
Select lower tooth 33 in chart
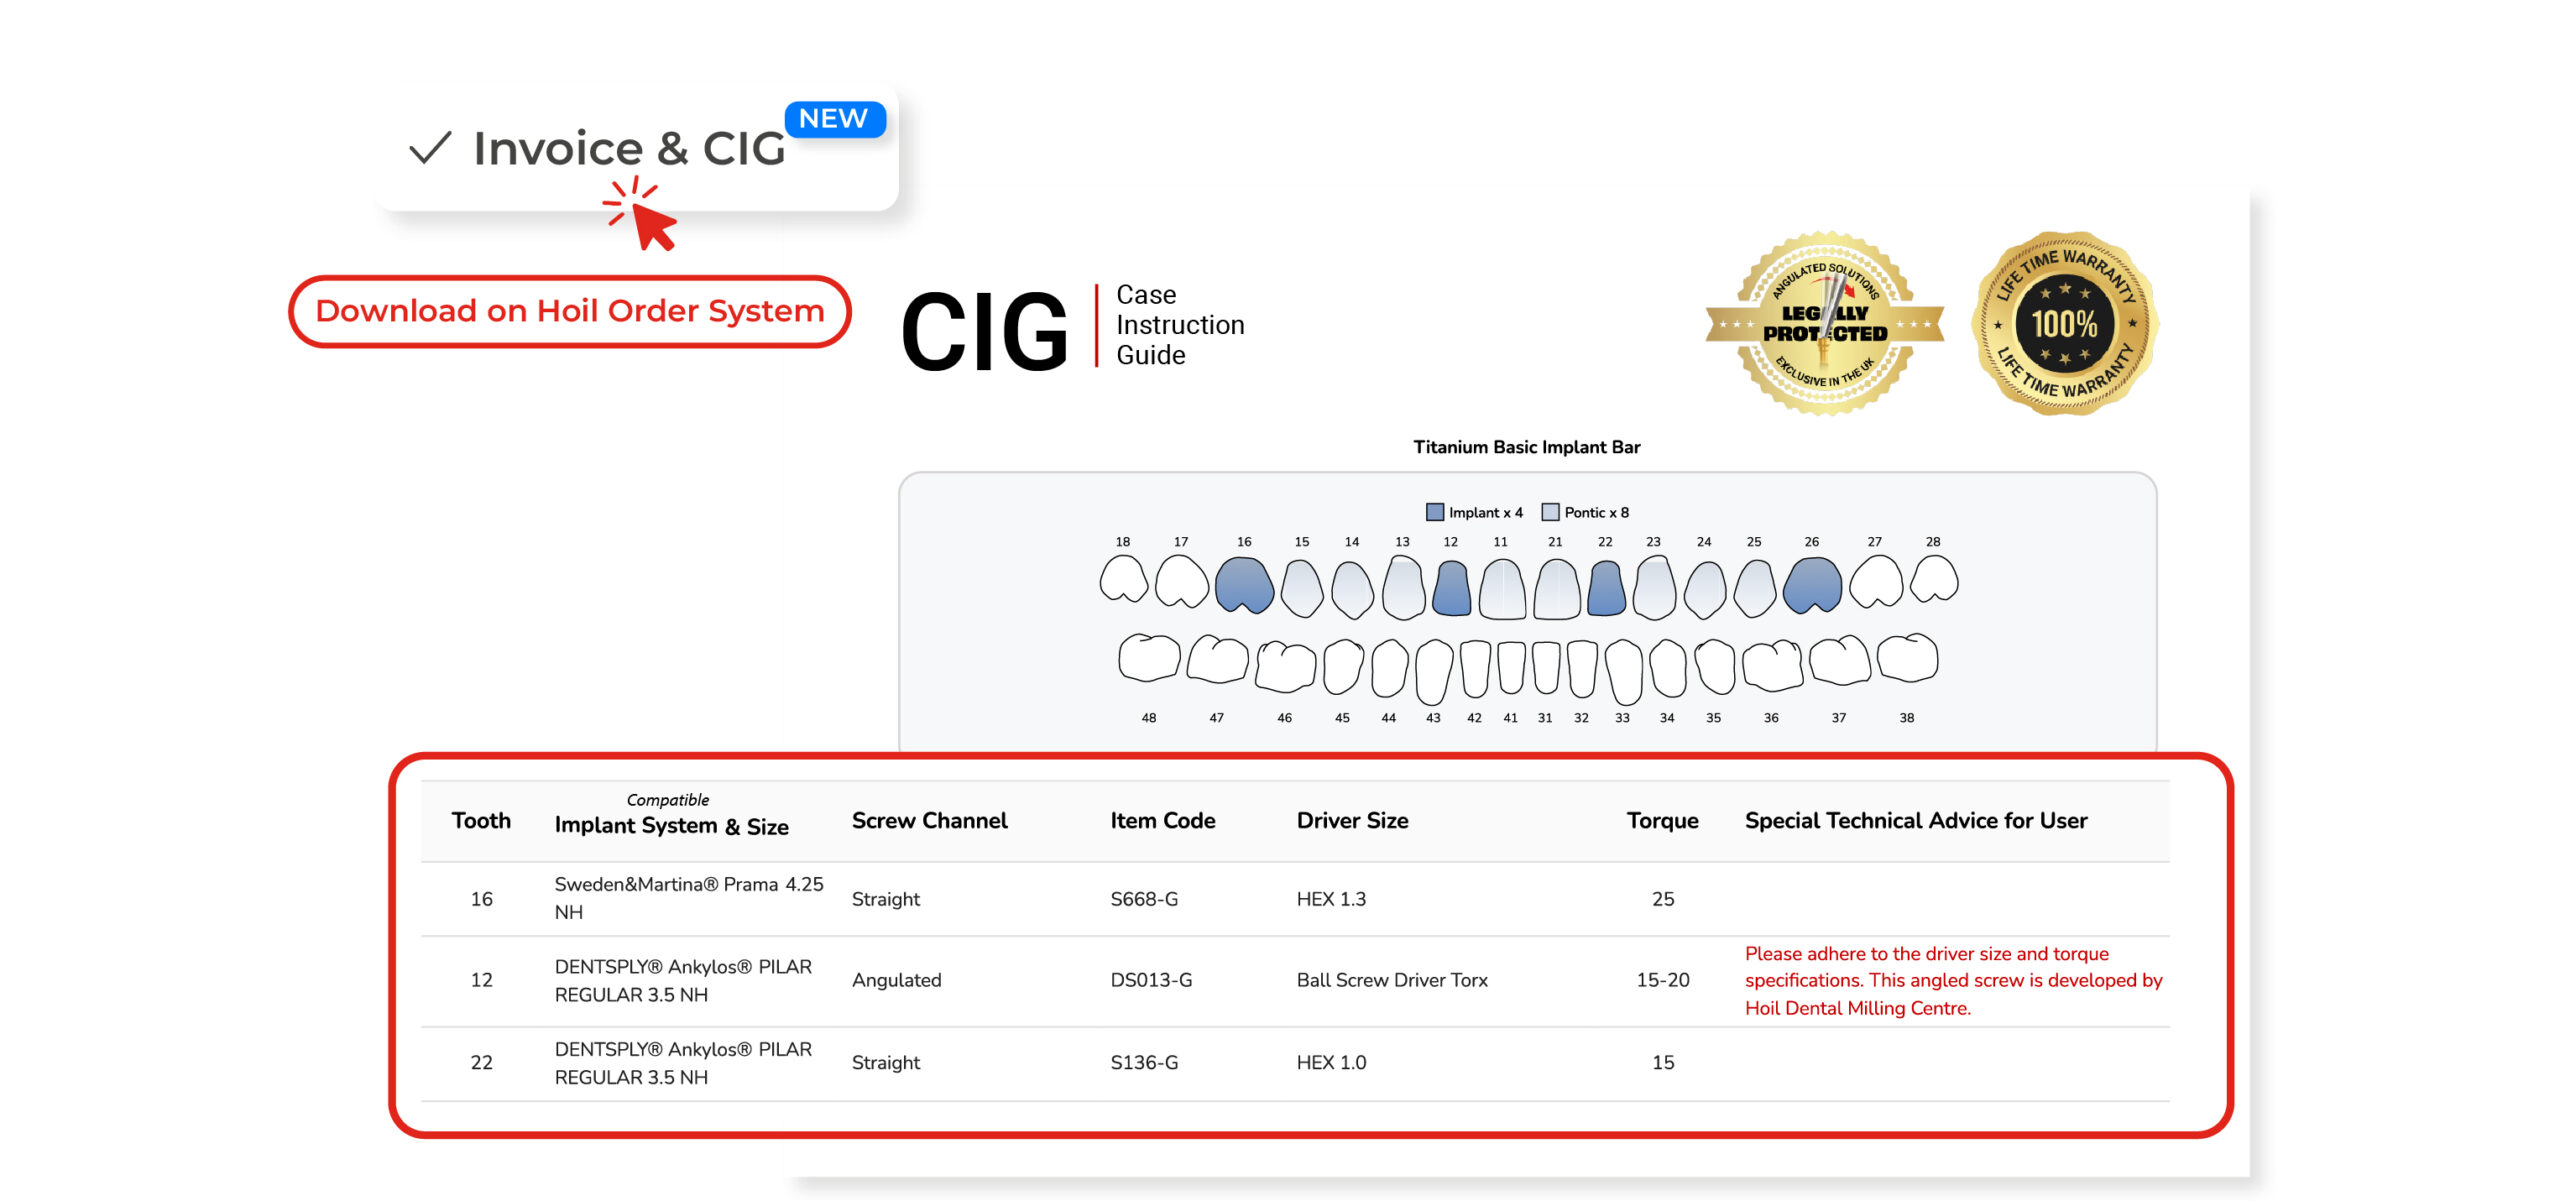point(1623,672)
